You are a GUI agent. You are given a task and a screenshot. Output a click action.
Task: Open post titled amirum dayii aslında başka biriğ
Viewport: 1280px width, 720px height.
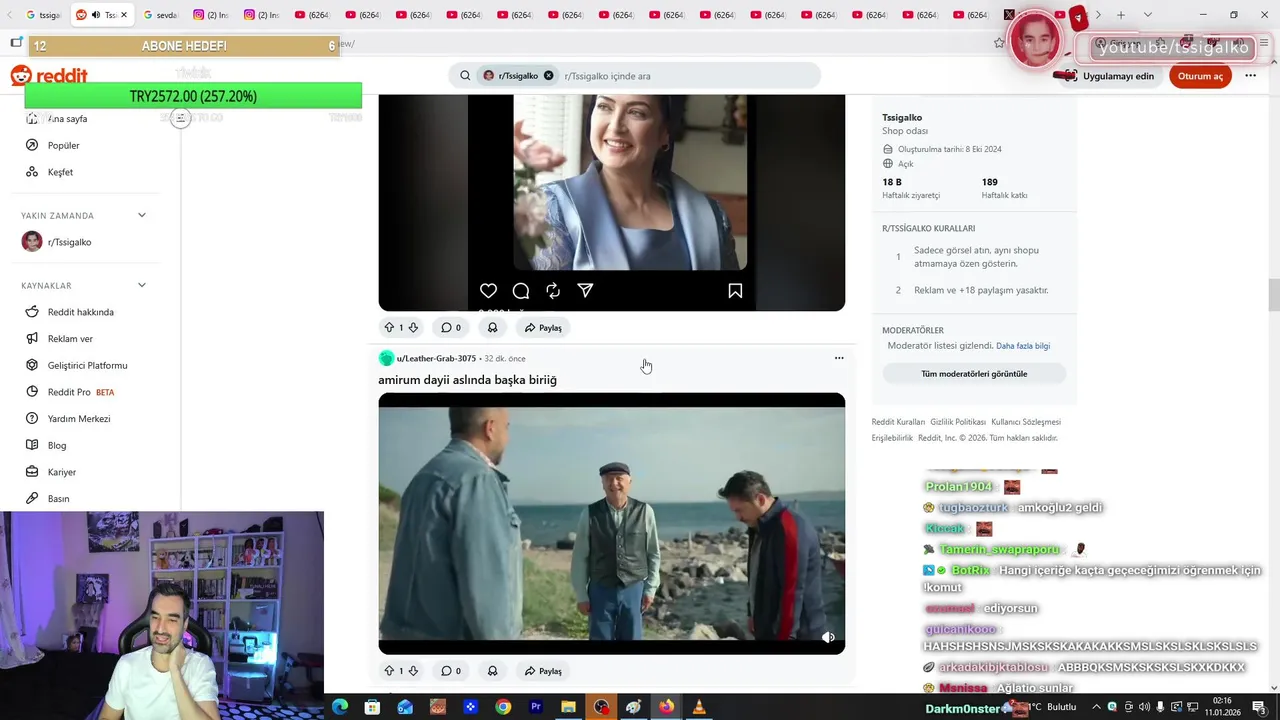coord(467,380)
